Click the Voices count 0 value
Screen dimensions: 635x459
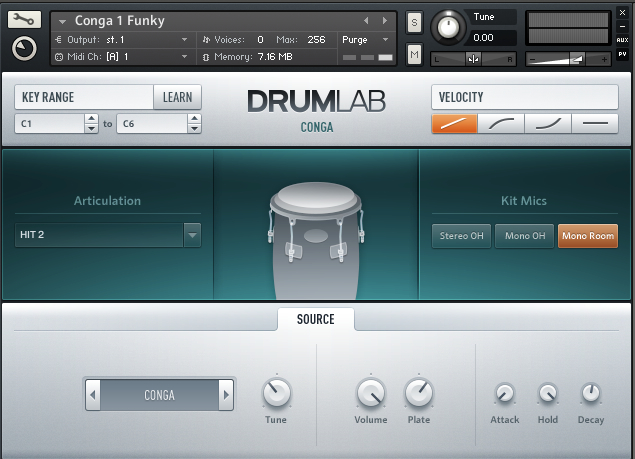pyautogui.click(x=260, y=40)
